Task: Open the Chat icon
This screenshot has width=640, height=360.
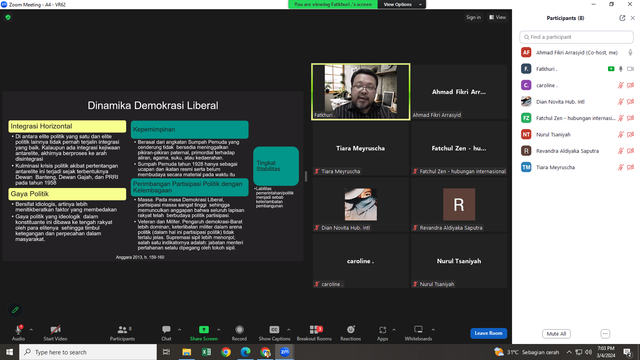Action: click(x=166, y=329)
